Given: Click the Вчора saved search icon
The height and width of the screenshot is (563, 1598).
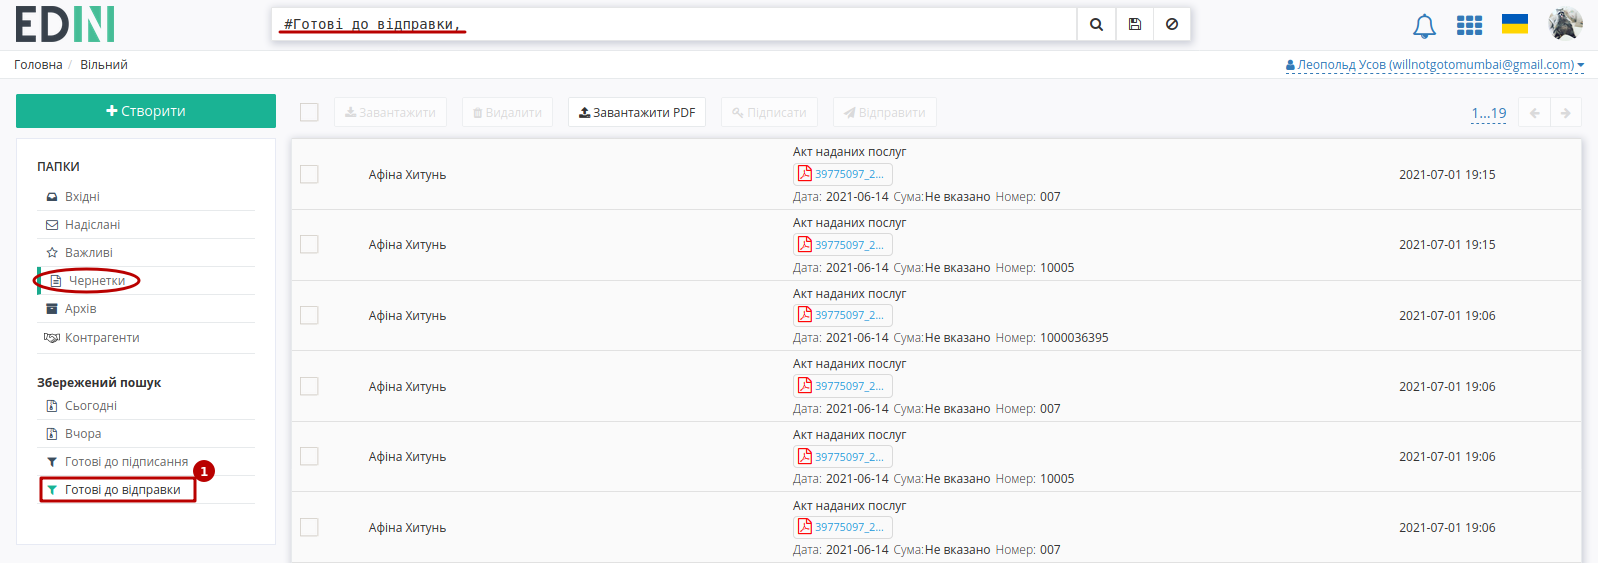Looking at the screenshot, I should point(52,434).
